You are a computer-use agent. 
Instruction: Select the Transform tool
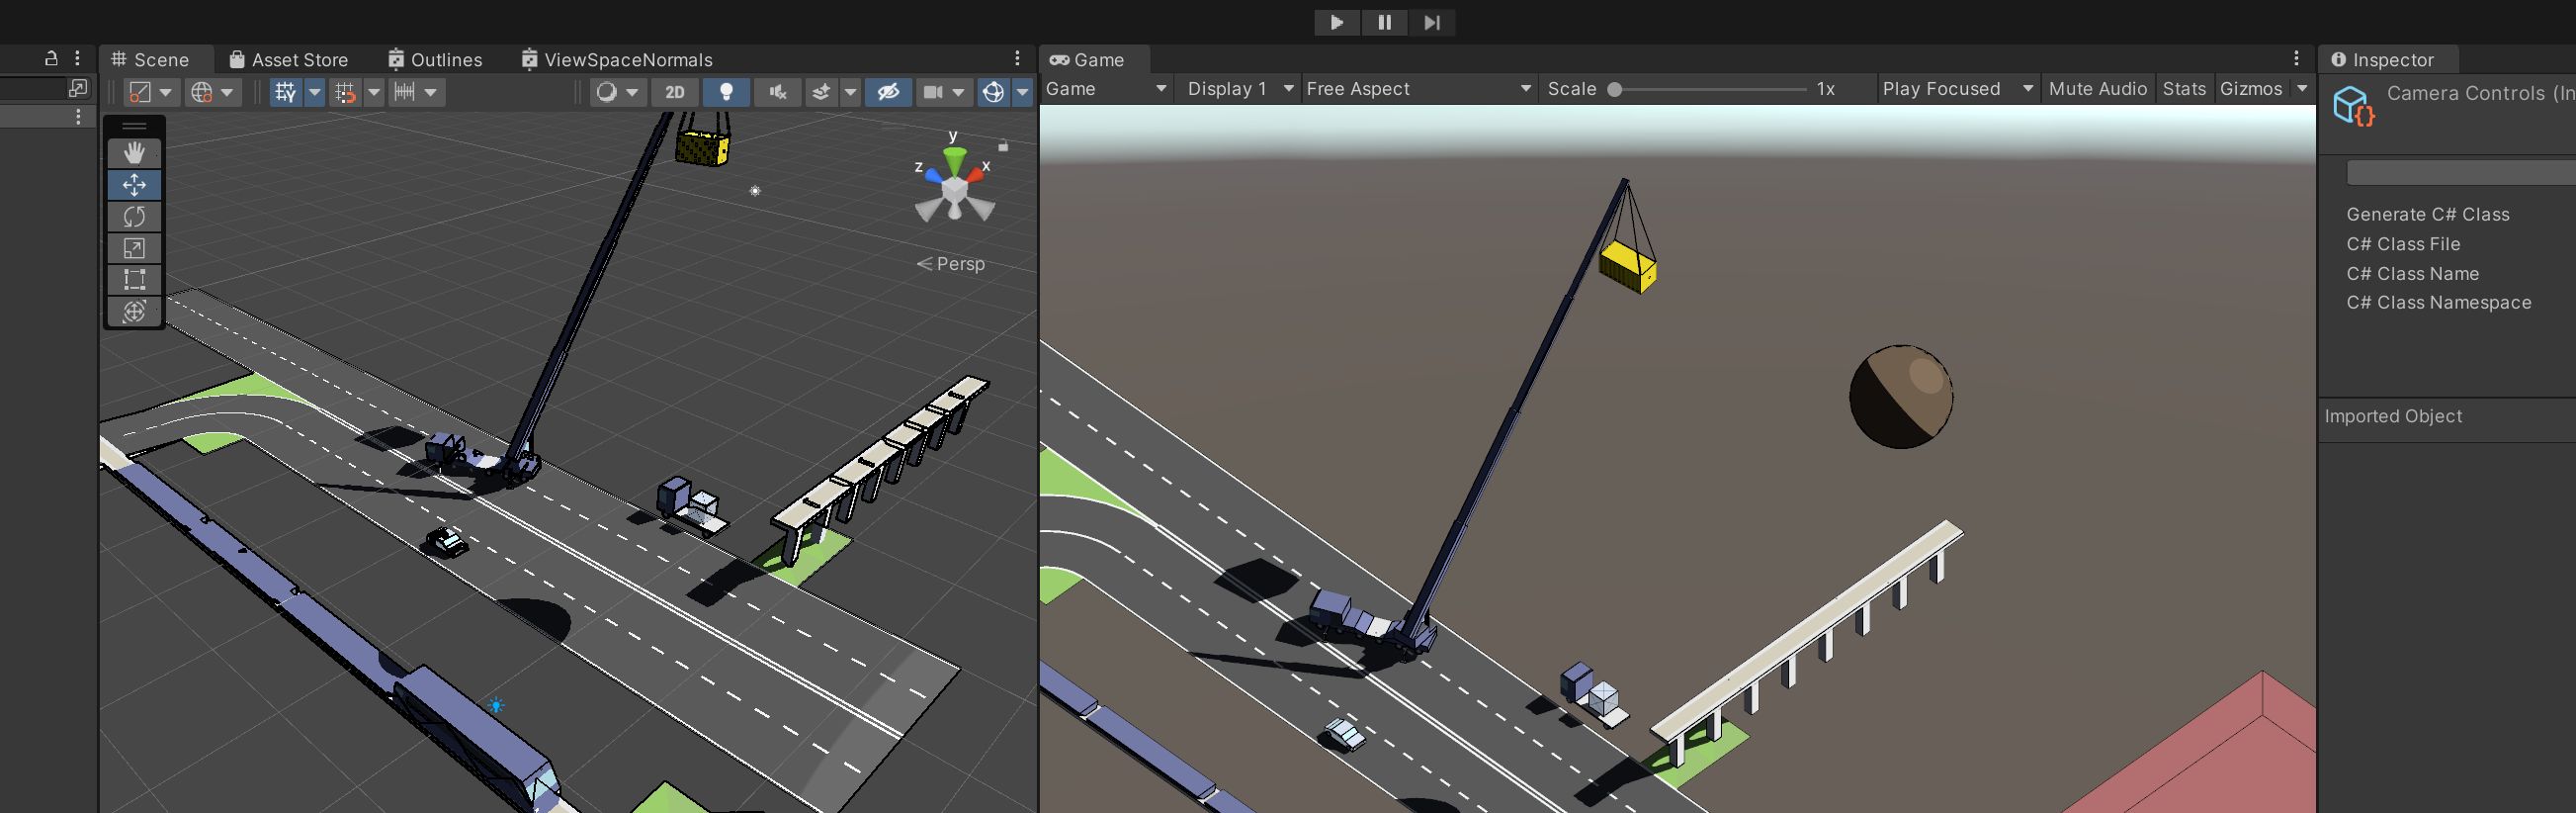pos(134,312)
